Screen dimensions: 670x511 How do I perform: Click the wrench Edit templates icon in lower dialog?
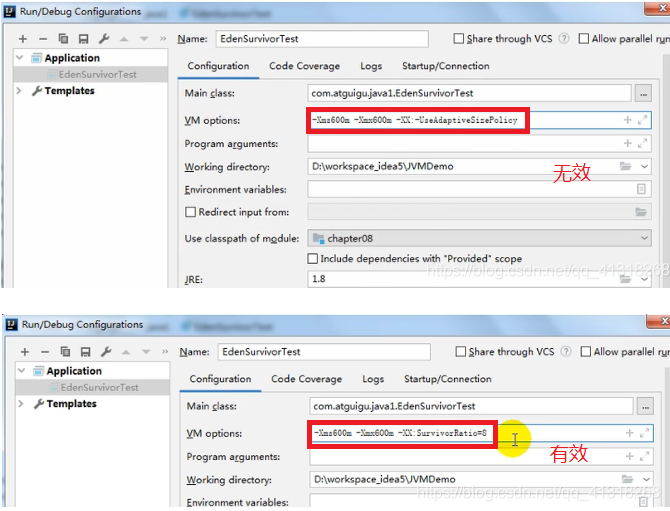pos(106,352)
